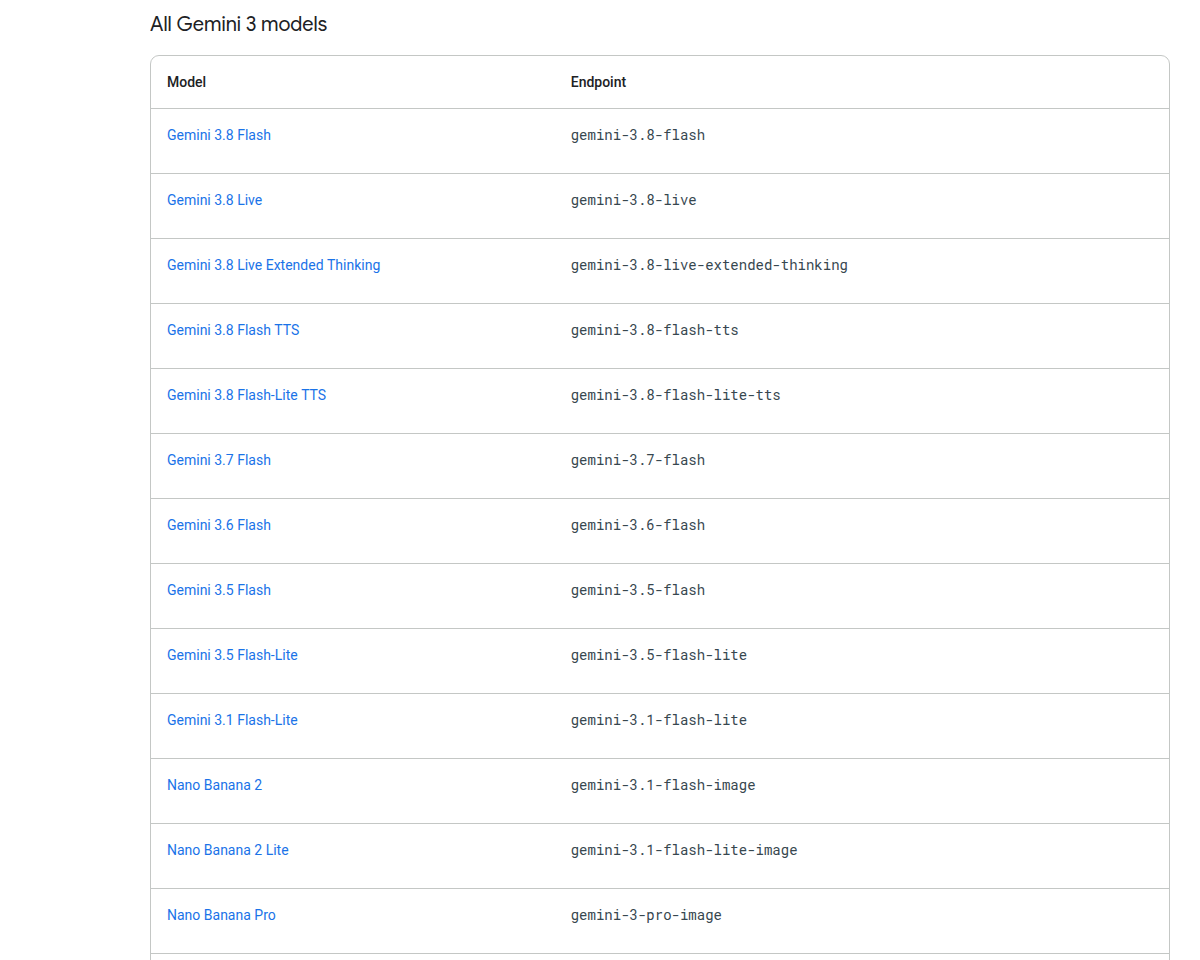Click the gemini-3.1-flash-image endpoint text
The image size is (1200, 960).
(x=663, y=785)
